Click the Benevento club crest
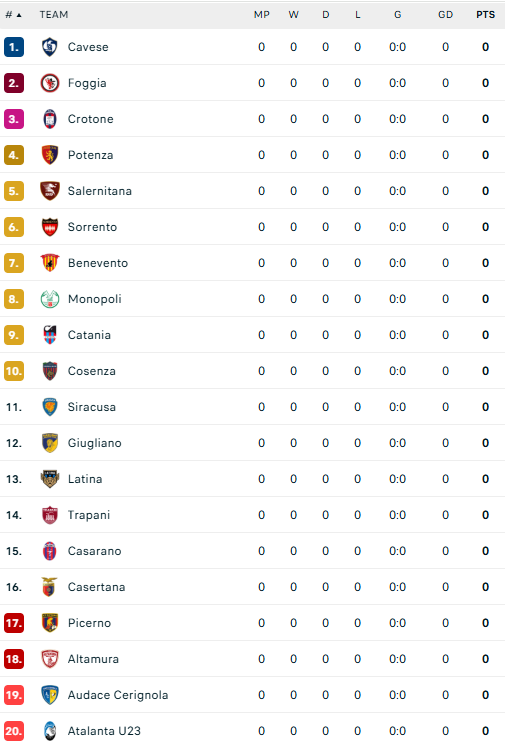Viewport: 505px width, 747px height. (x=50, y=263)
